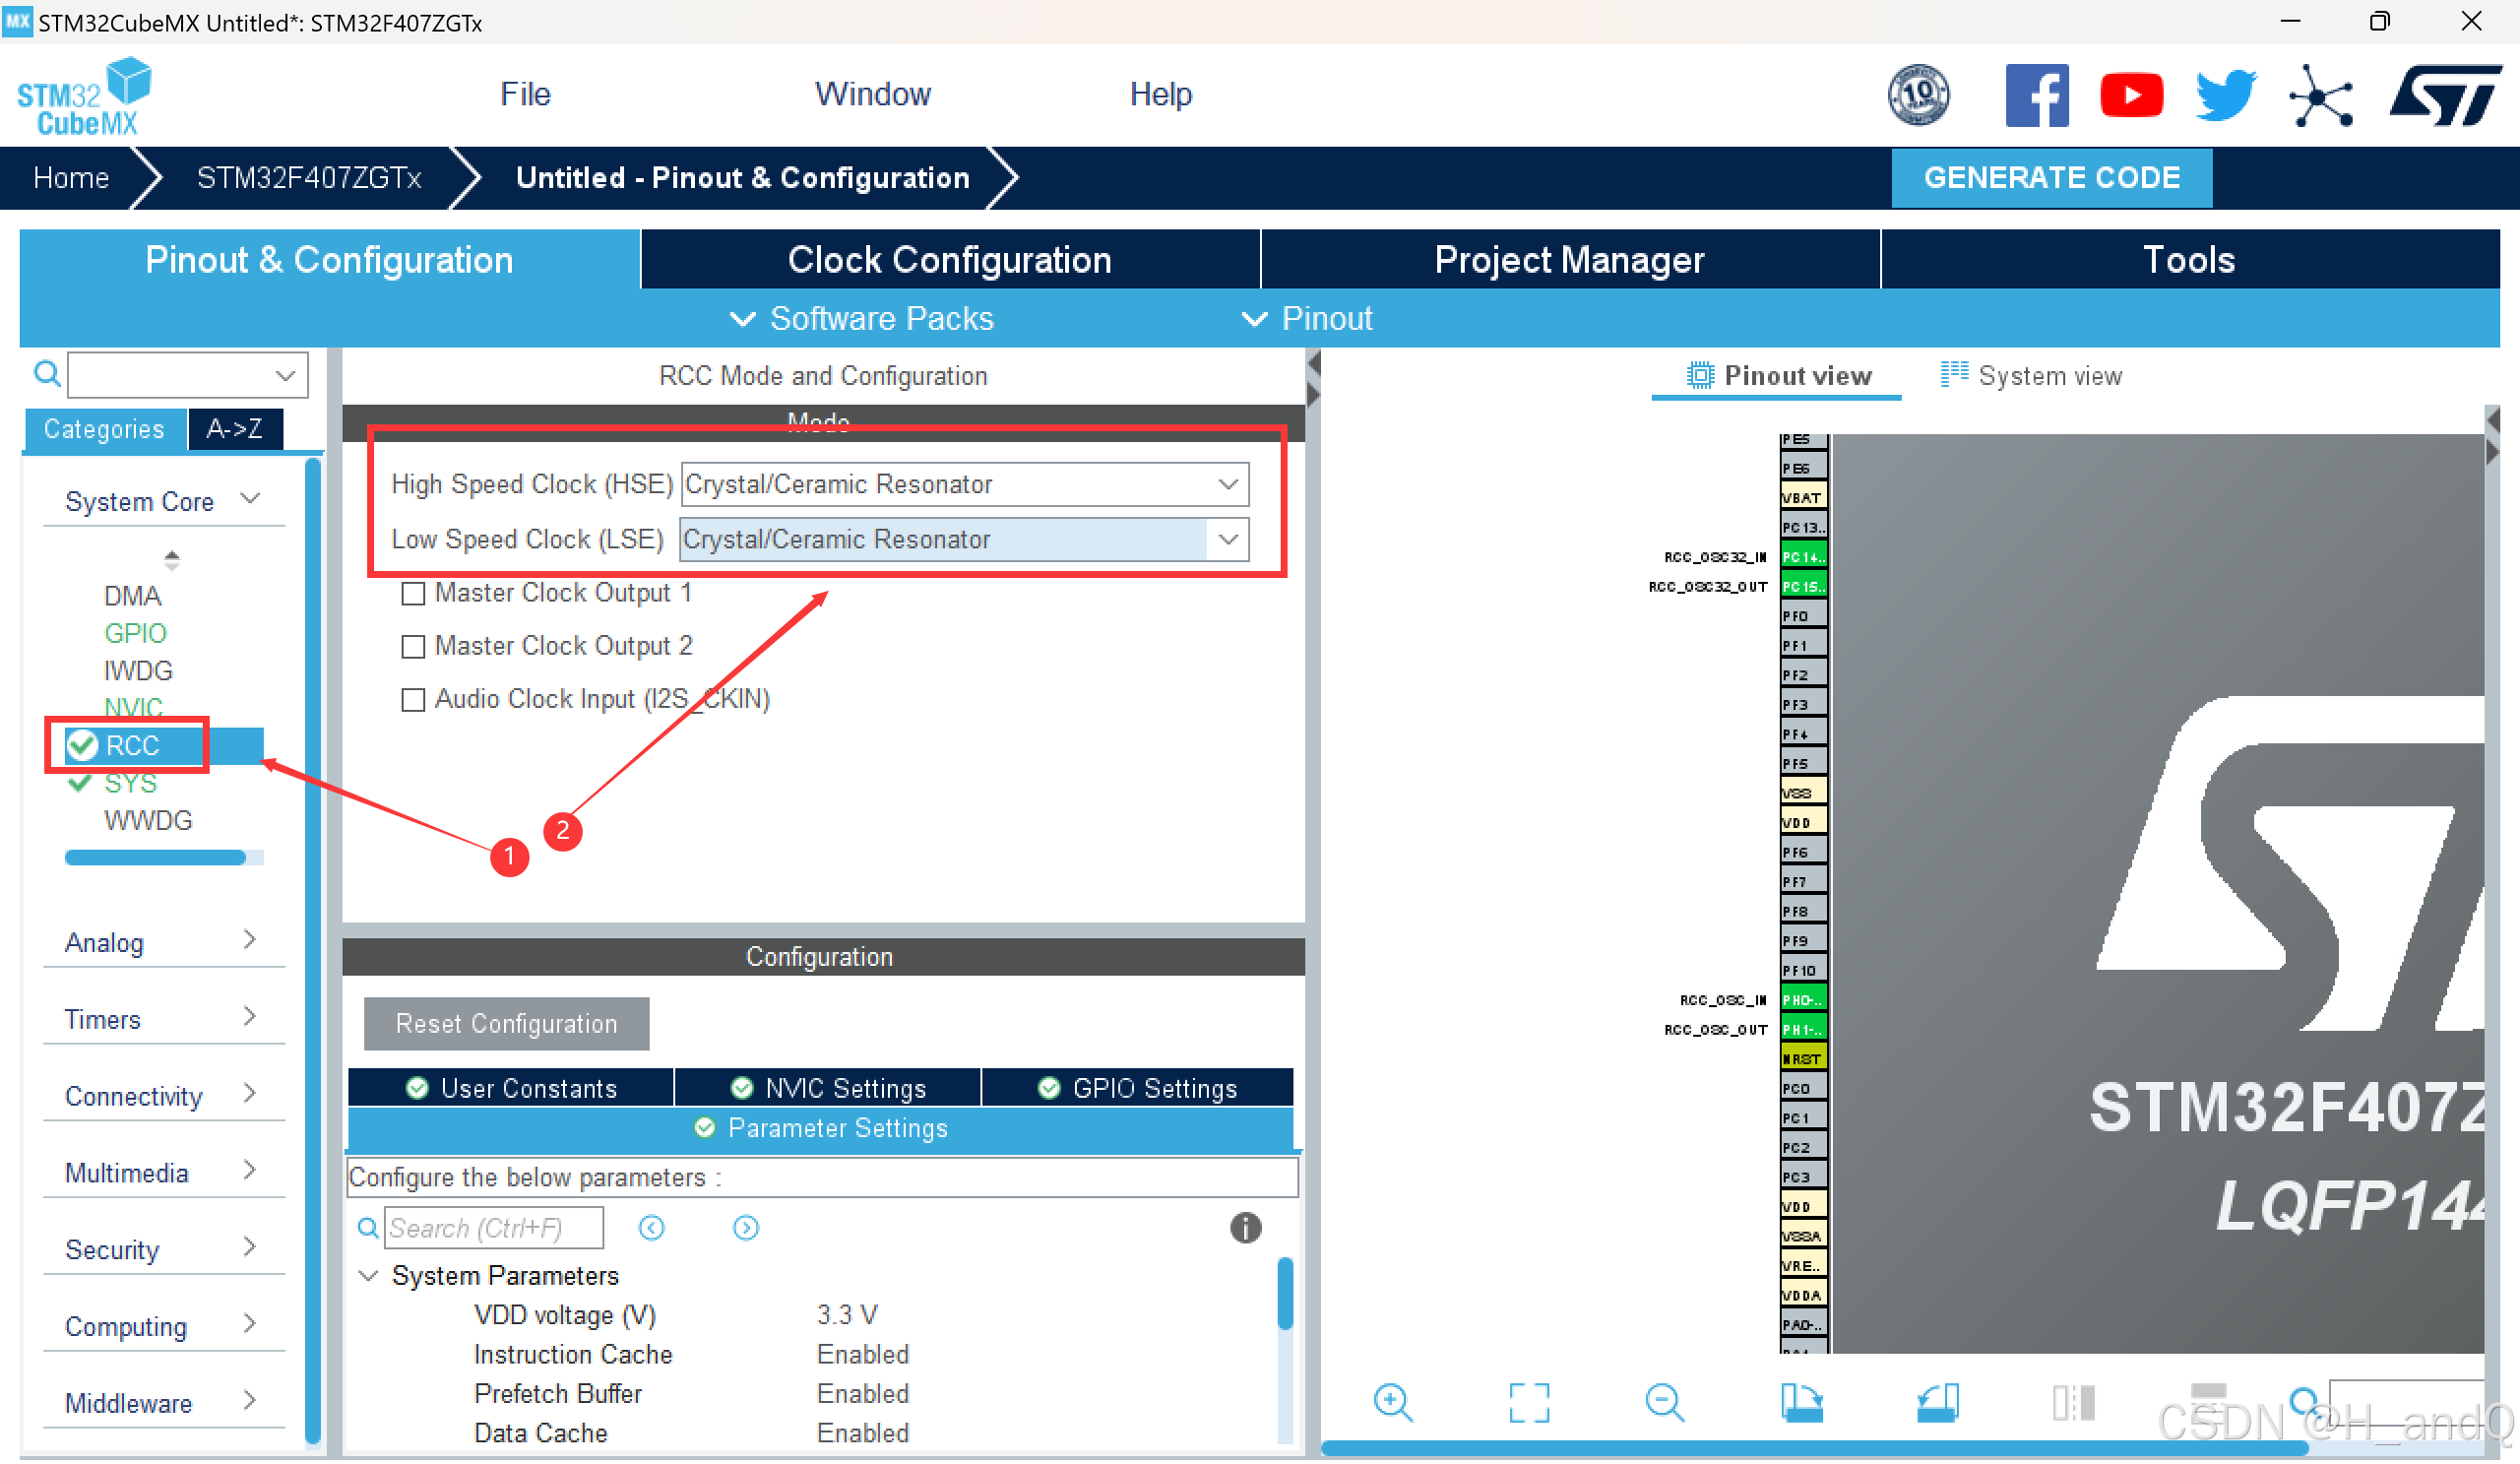Open the Window menu

tap(872, 94)
